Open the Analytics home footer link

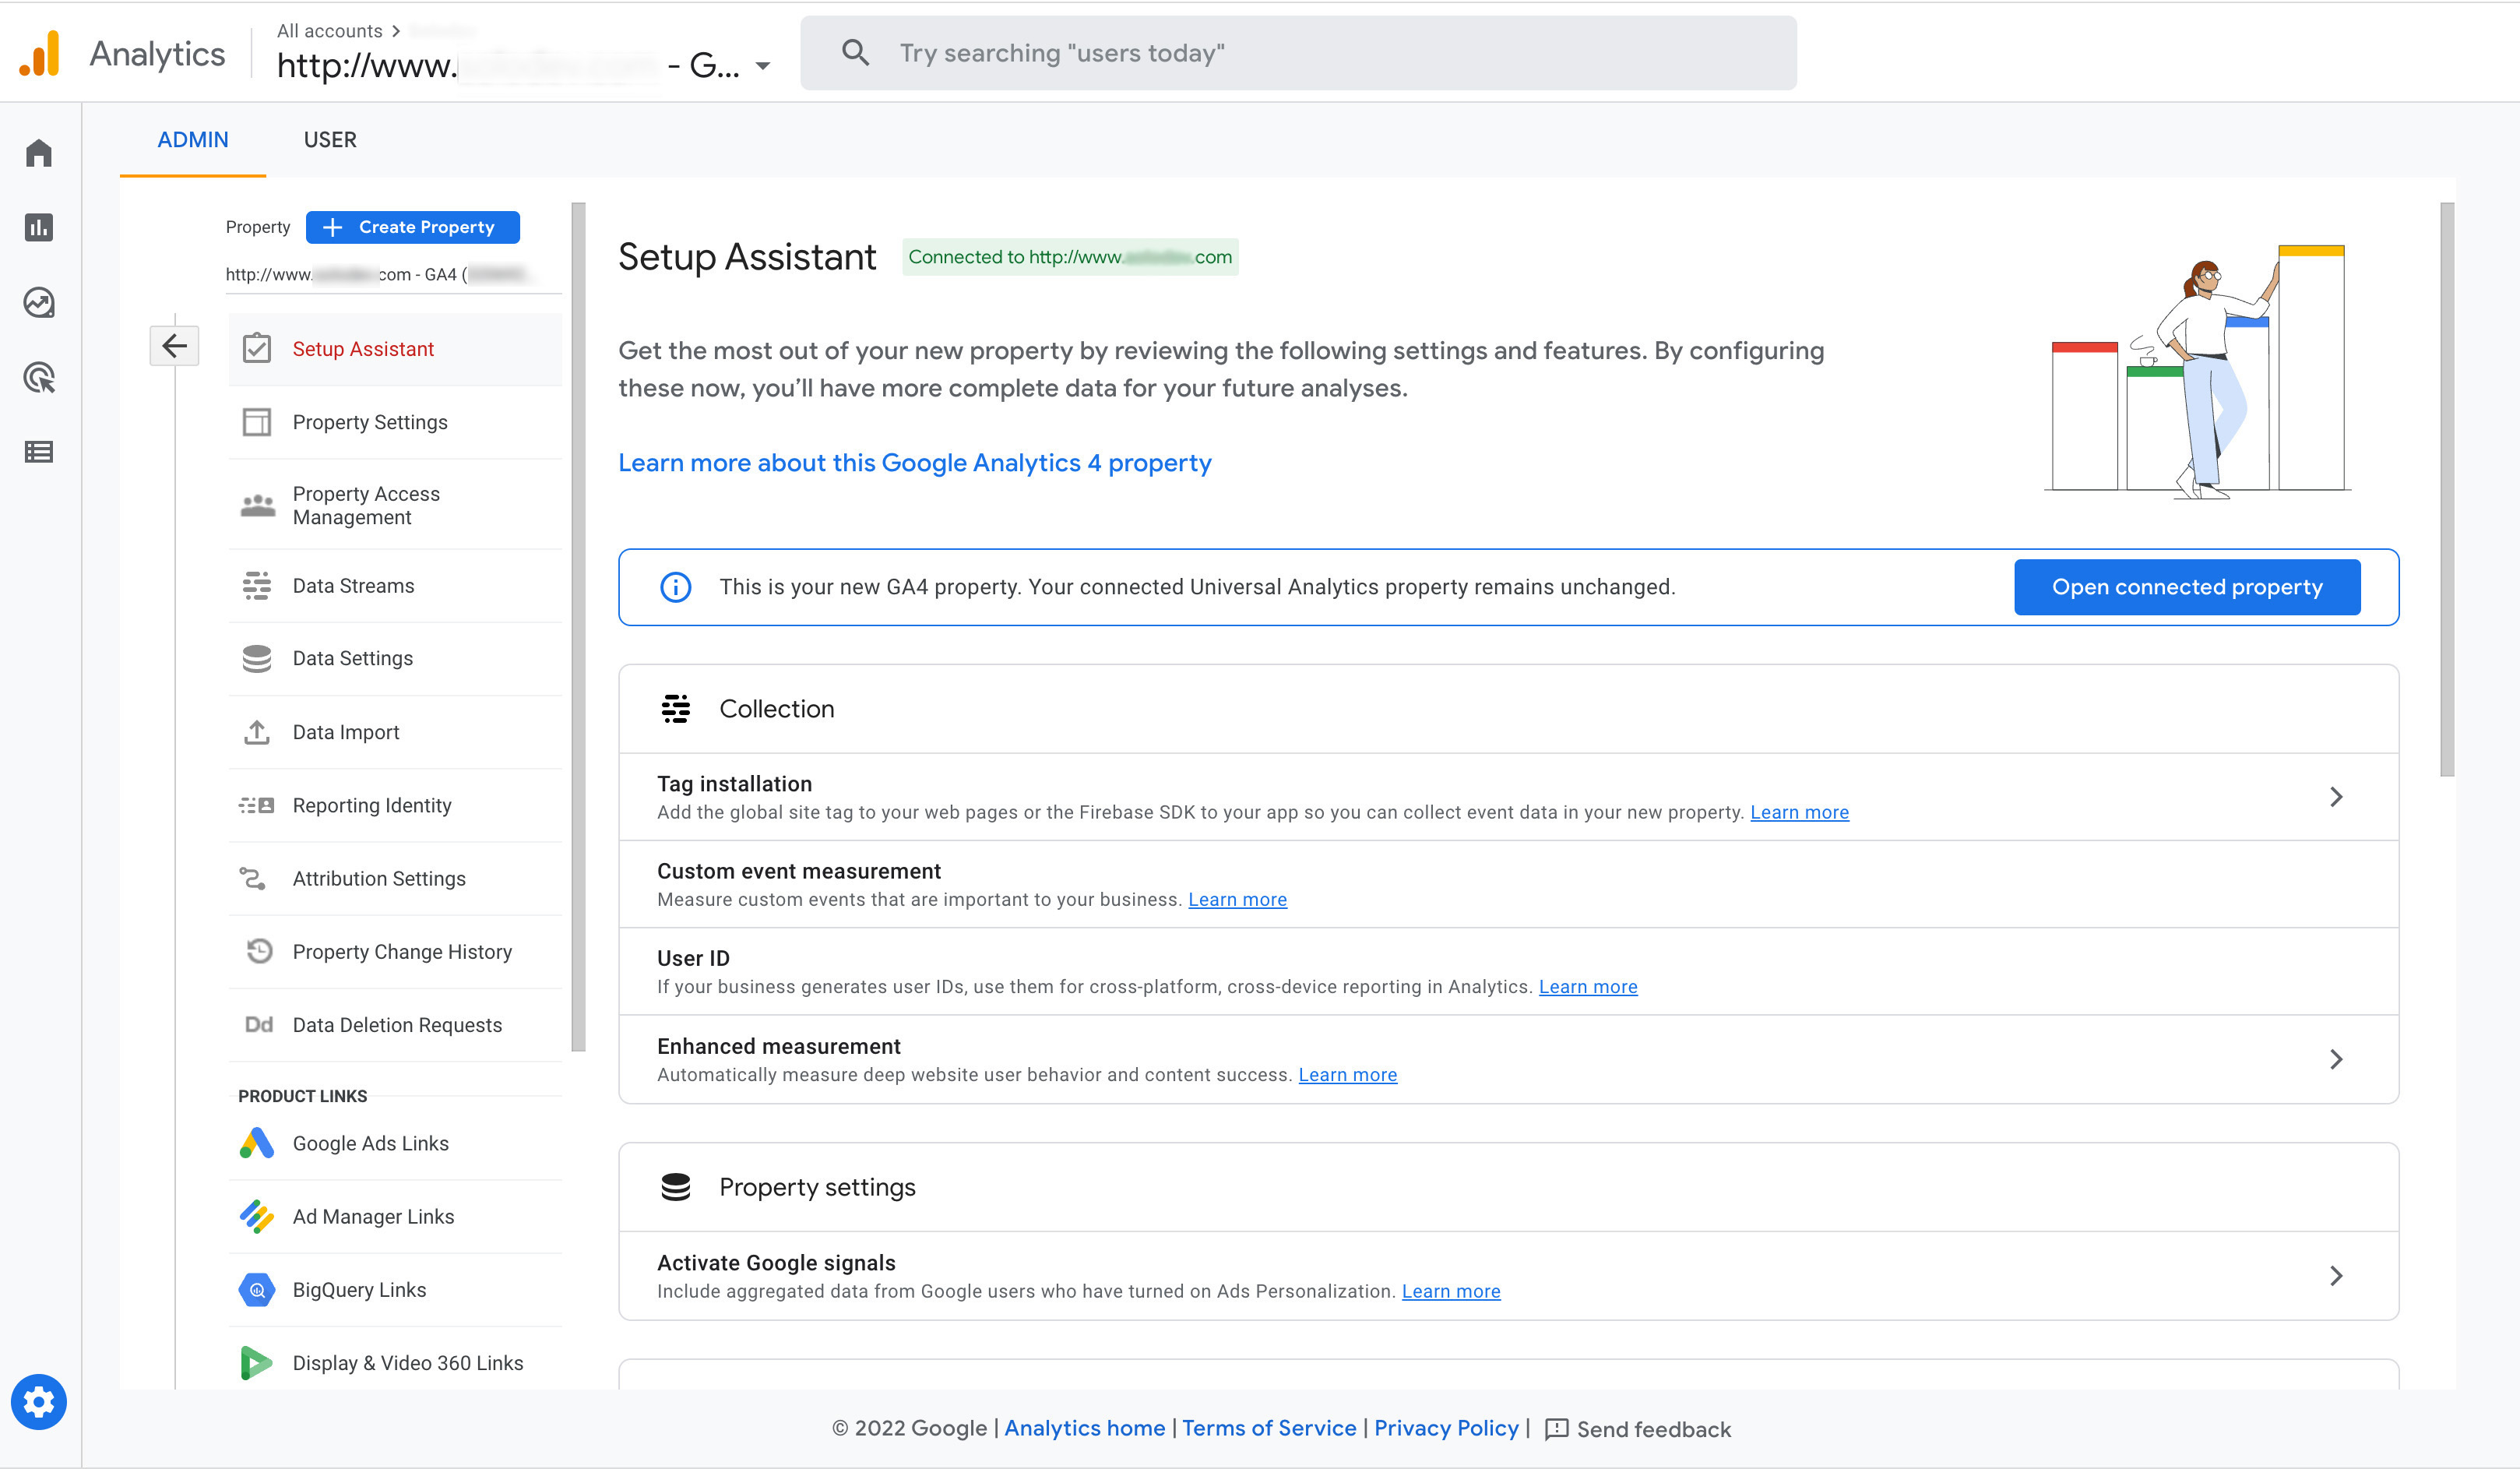pyautogui.click(x=1084, y=1428)
